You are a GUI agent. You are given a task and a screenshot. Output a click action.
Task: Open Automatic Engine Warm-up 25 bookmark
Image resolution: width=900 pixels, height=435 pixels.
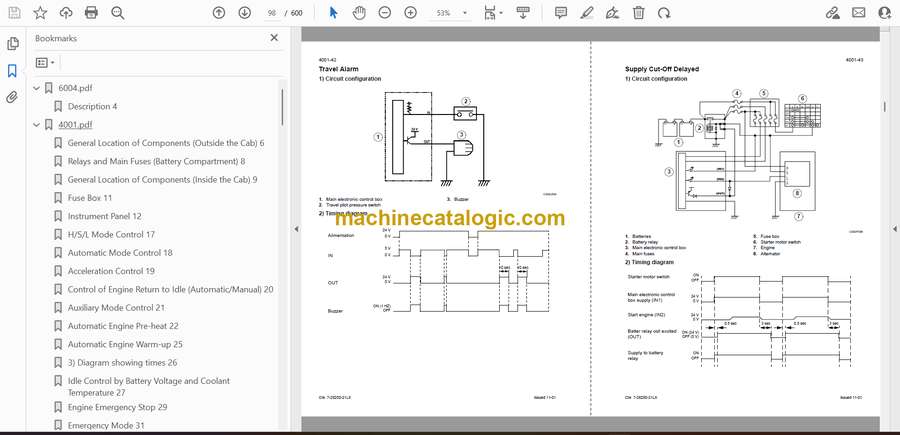125,344
